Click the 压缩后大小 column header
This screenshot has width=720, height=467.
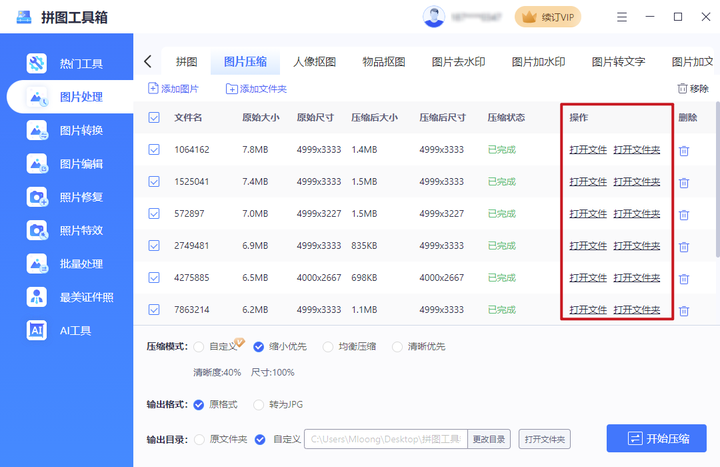click(x=374, y=118)
